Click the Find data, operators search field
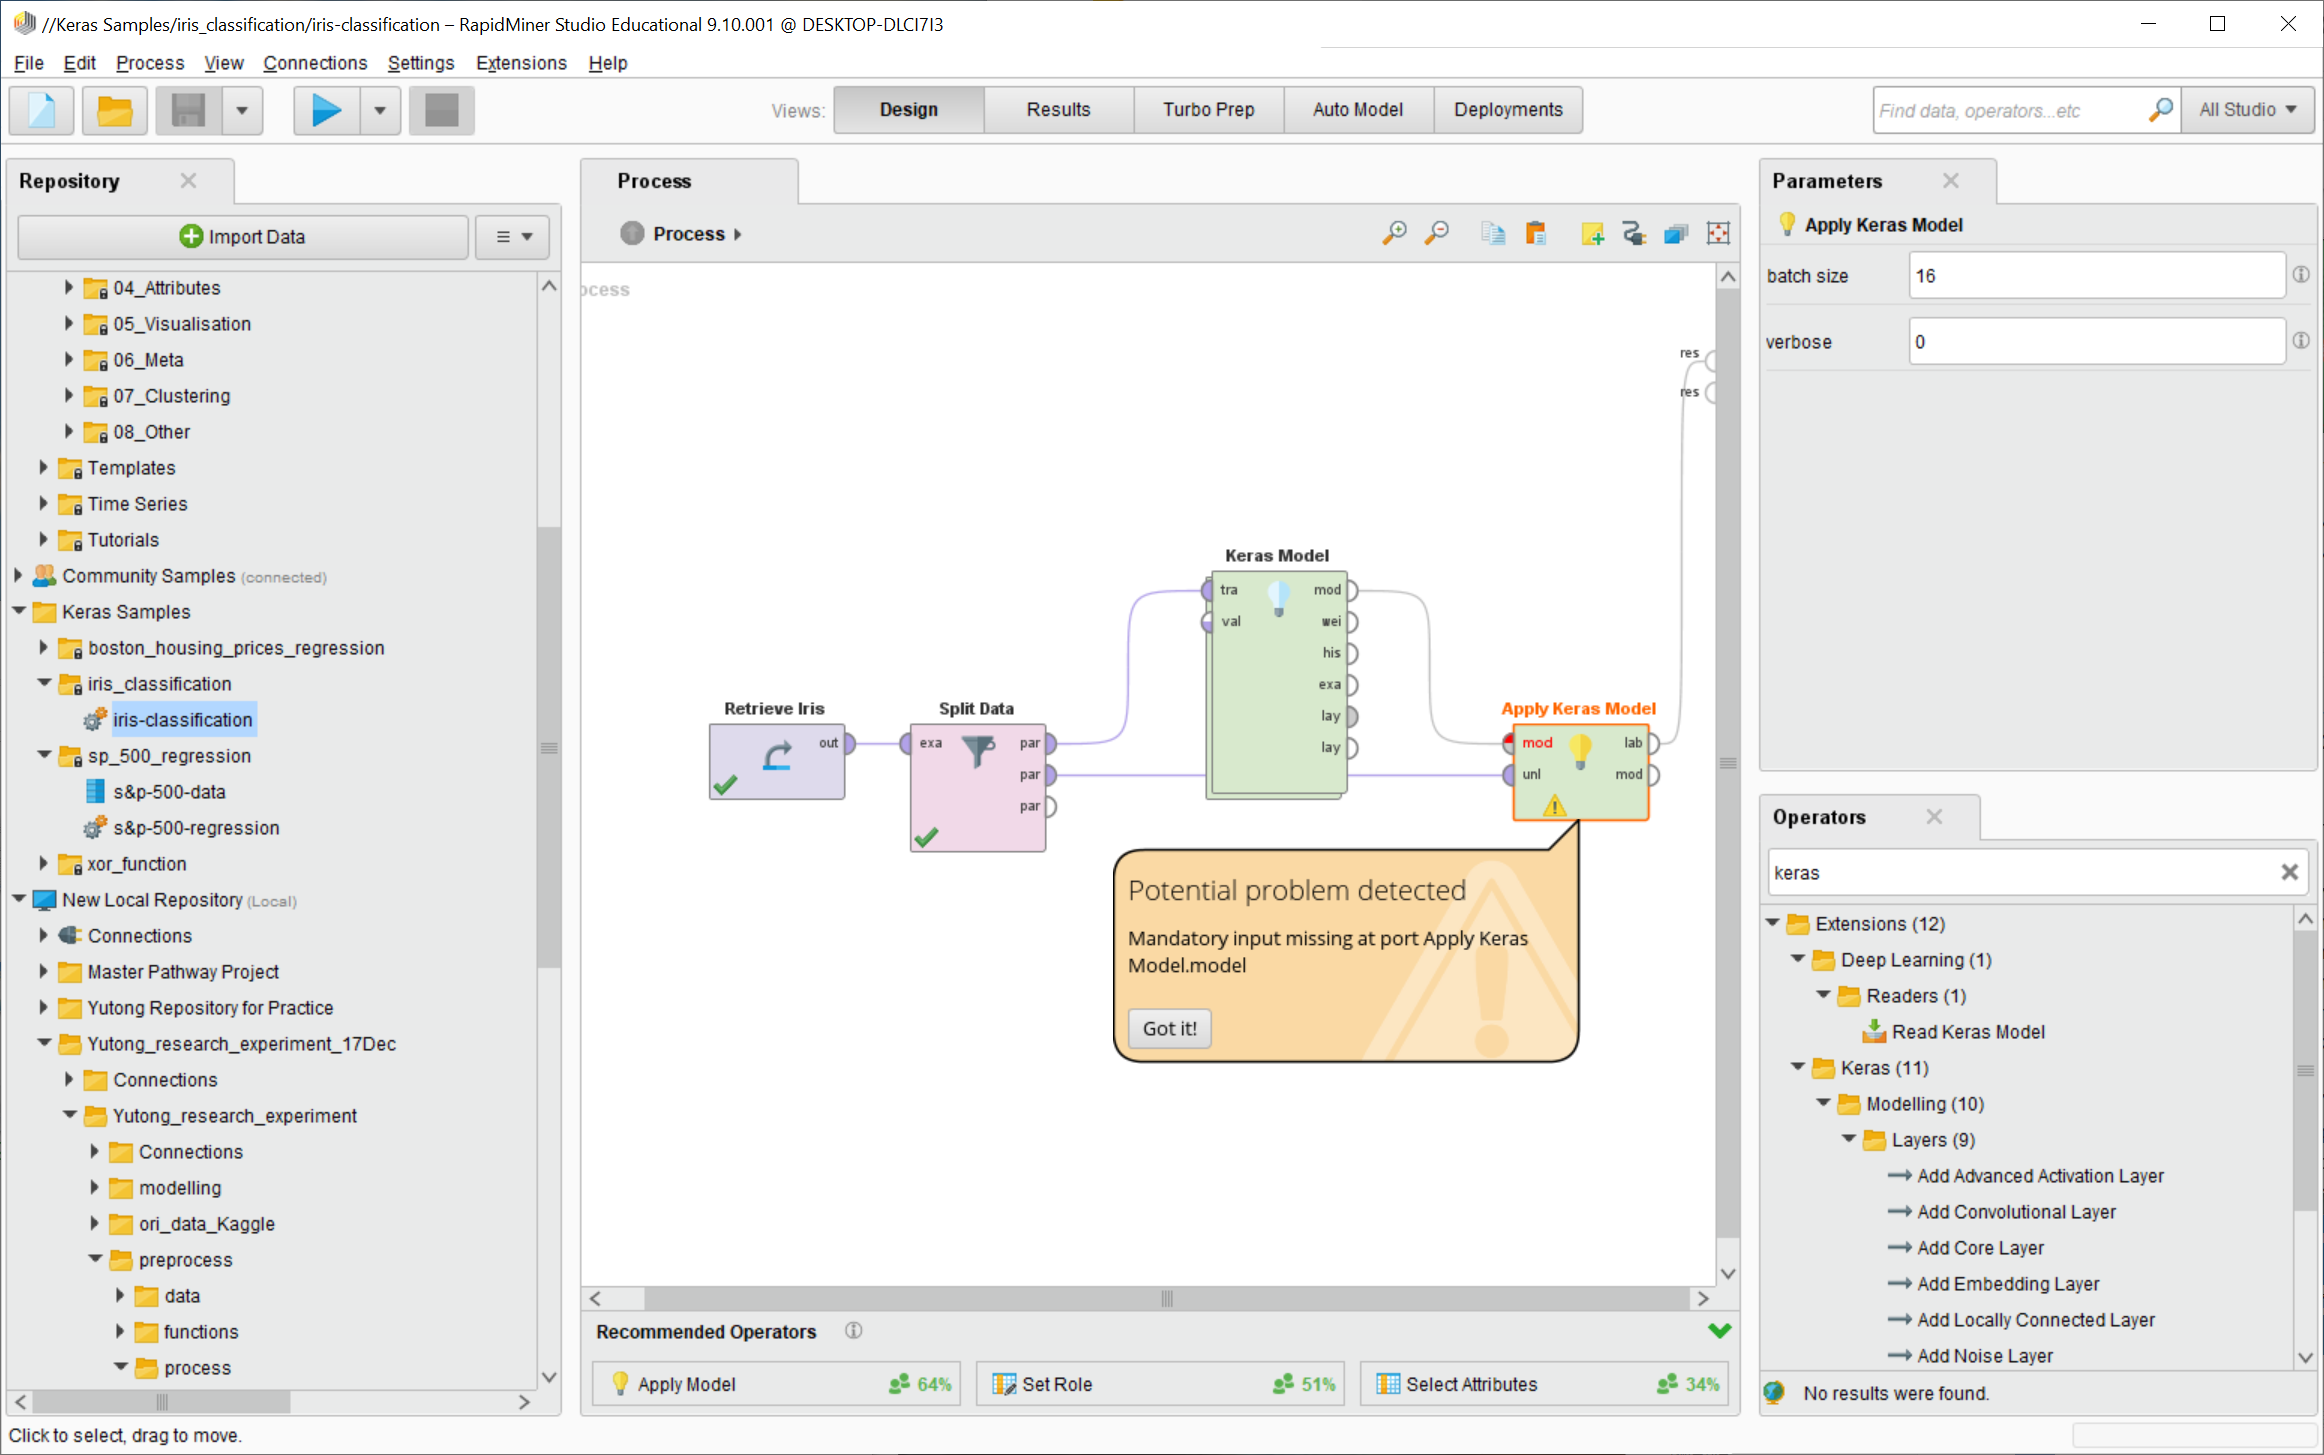 2010,110
